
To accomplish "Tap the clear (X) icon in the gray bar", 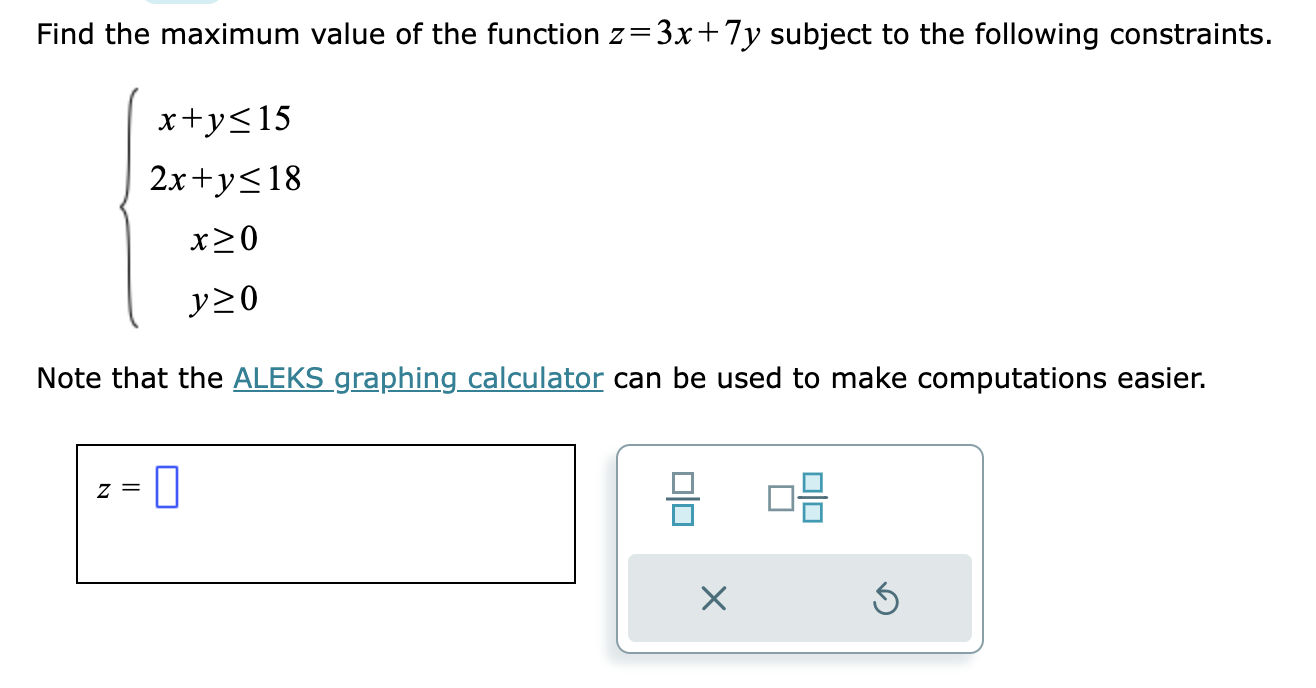I will [x=713, y=597].
